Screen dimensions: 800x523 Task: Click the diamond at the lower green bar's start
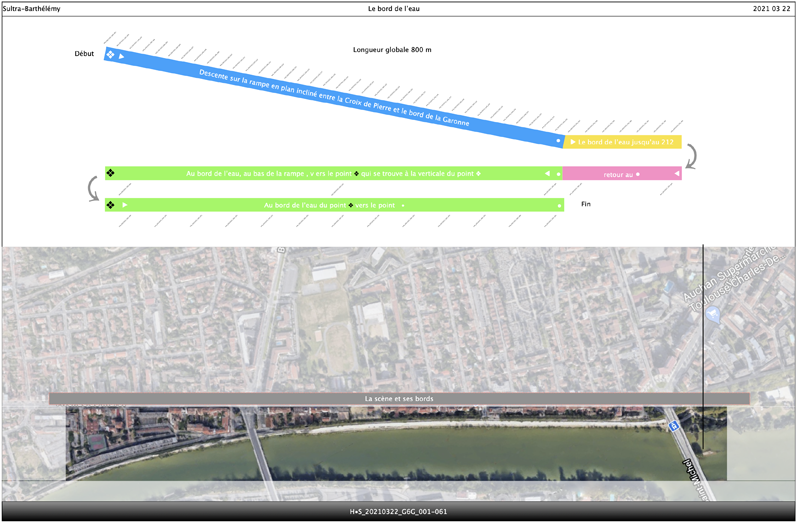pos(111,204)
